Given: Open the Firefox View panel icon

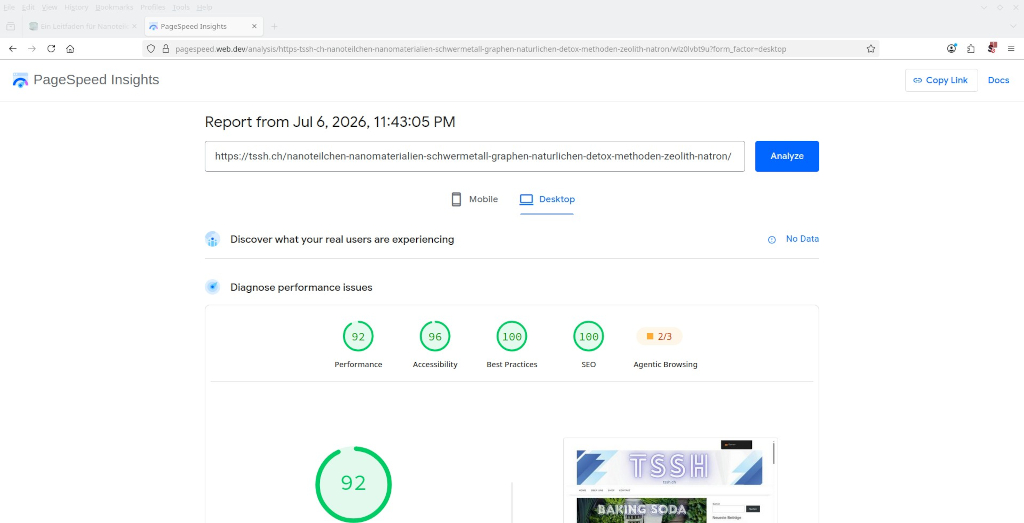Looking at the screenshot, I should (10, 26).
